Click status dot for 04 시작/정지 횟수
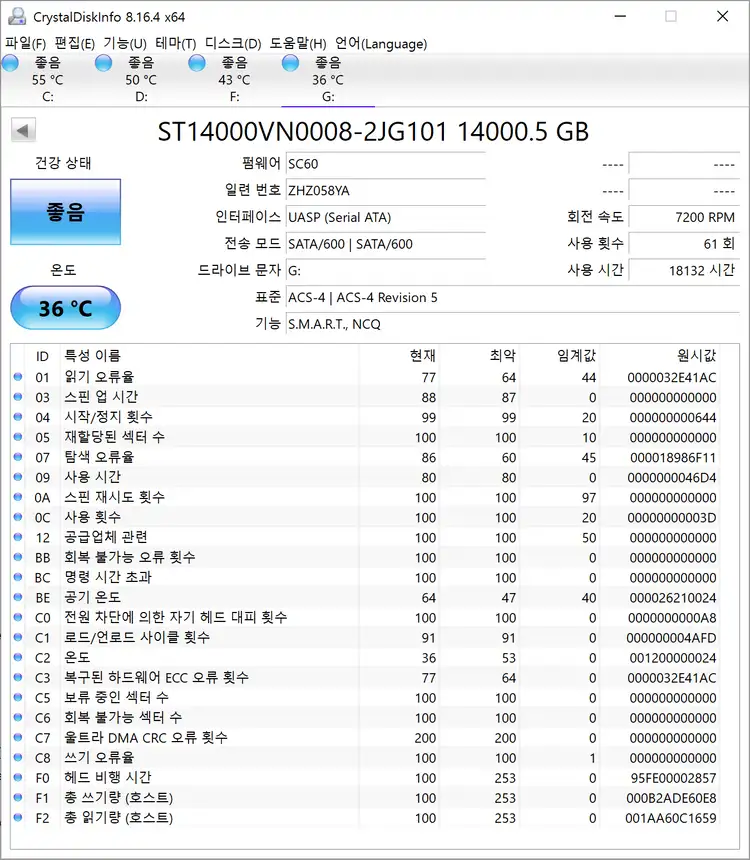The image size is (750, 860). (x=18, y=416)
